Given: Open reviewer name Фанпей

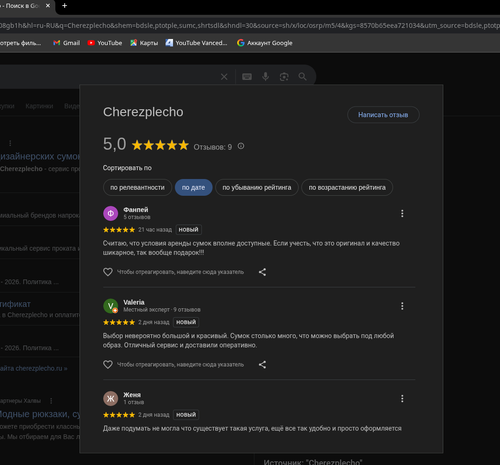Looking at the screenshot, I should 136,210.
